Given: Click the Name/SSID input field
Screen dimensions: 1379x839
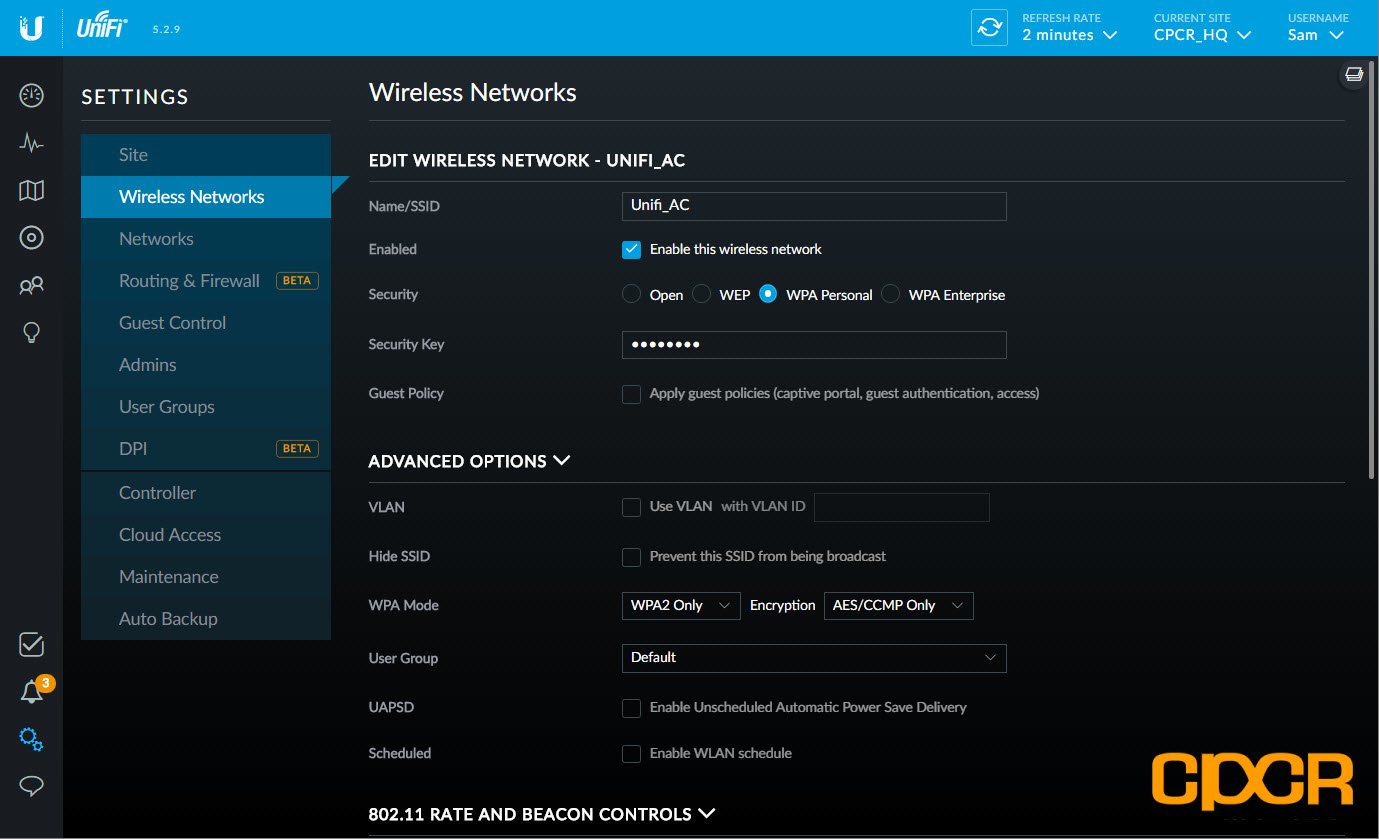Looking at the screenshot, I should [x=814, y=206].
